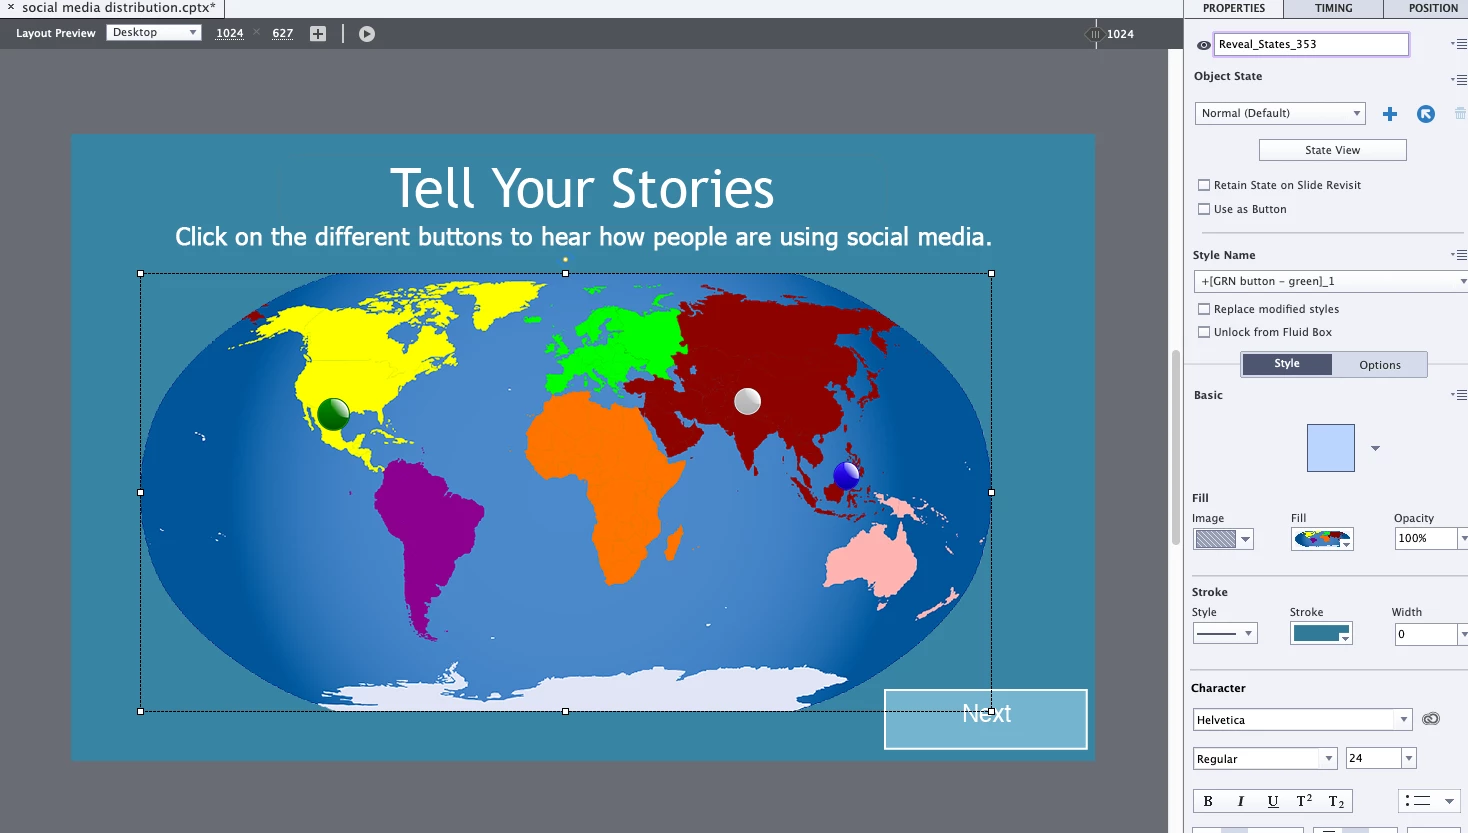Open the stroke color swatch
Viewport: 1468px width, 833px height.
(1321, 633)
